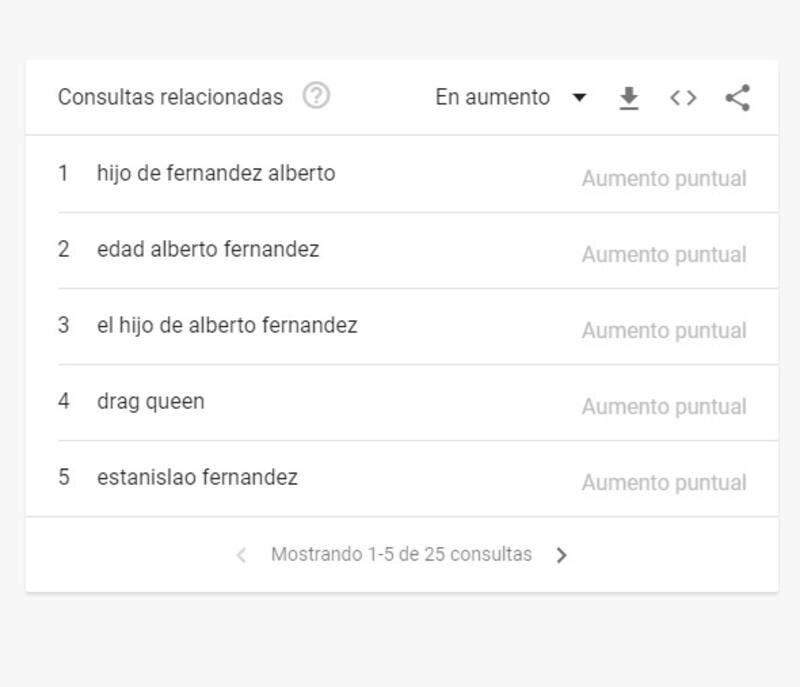Open the "drag queen" related query

pyautogui.click(x=150, y=401)
